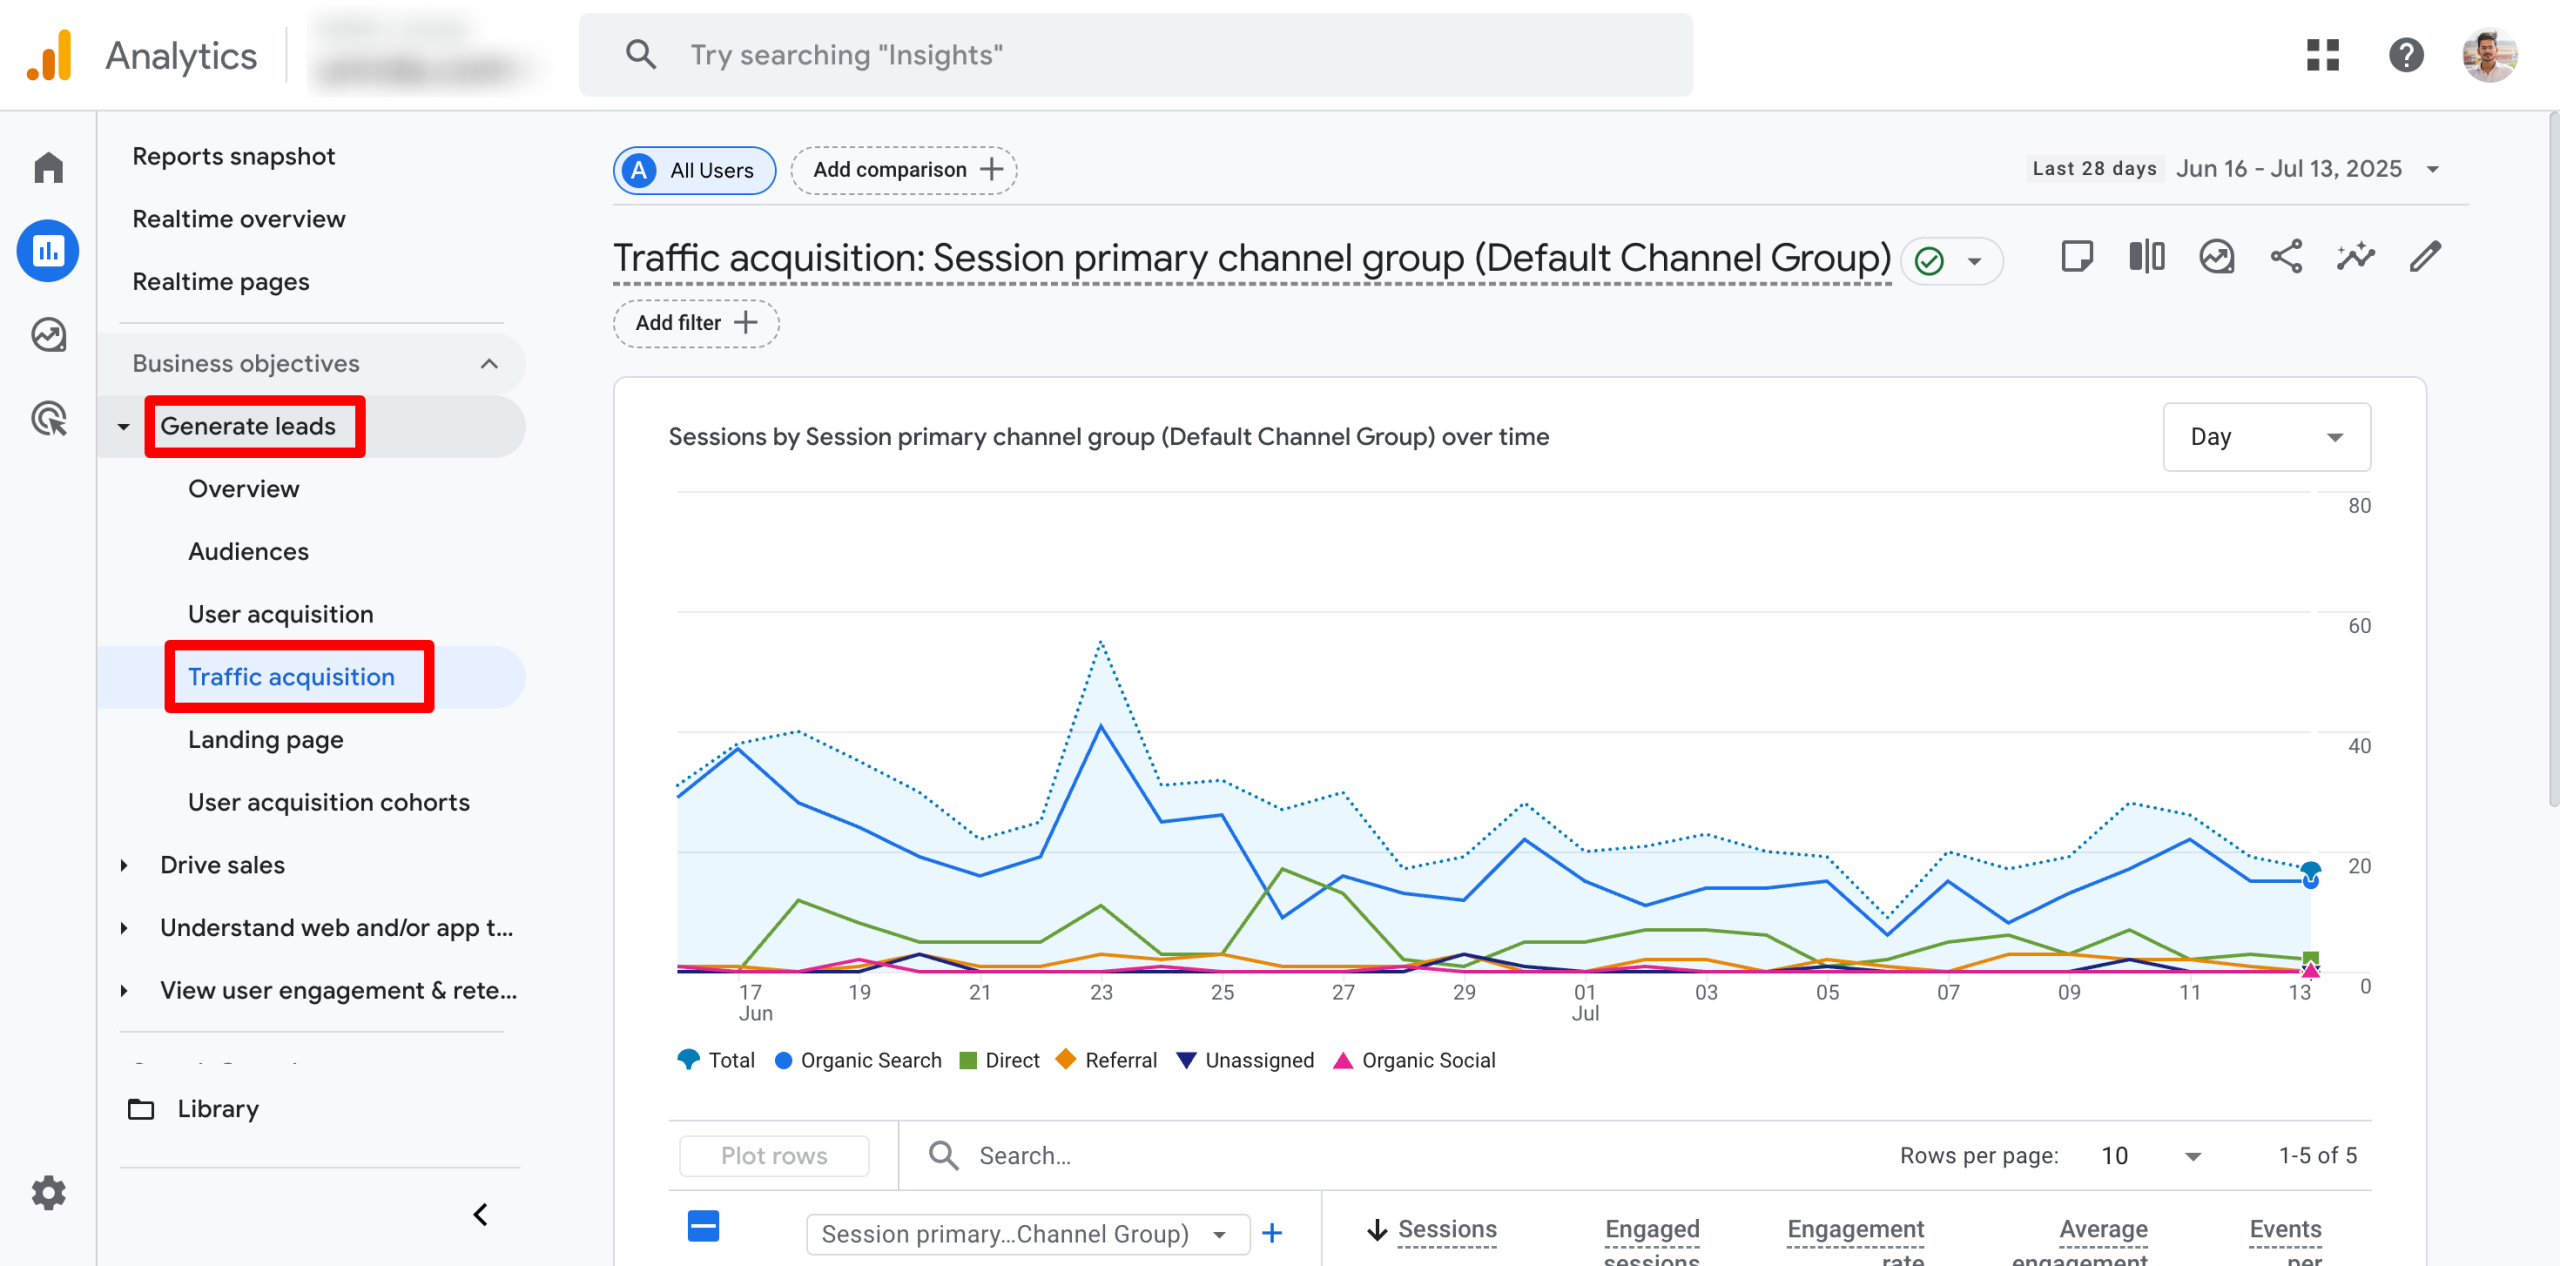Click the search magnifier icon in top bar
The width and height of the screenshot is (2560, 1266).
640,55
